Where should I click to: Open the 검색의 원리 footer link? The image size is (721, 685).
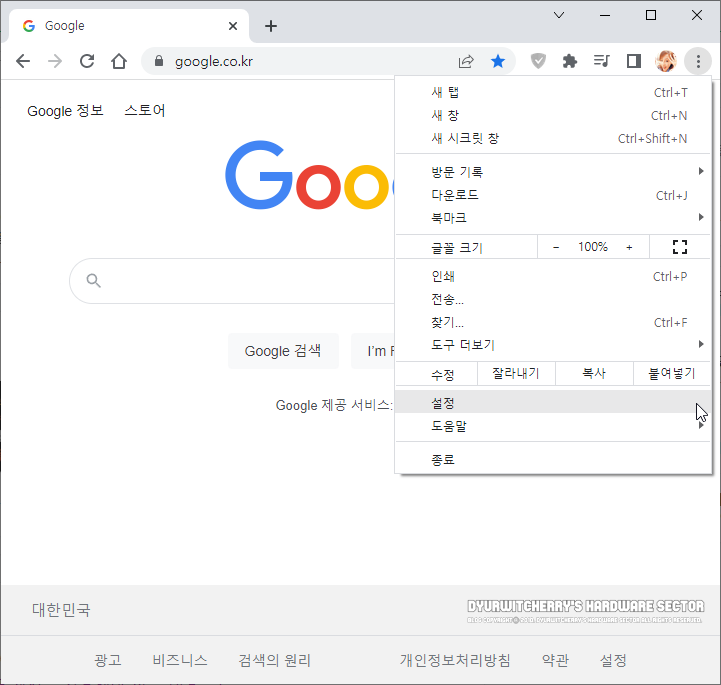tap(275, 660)
